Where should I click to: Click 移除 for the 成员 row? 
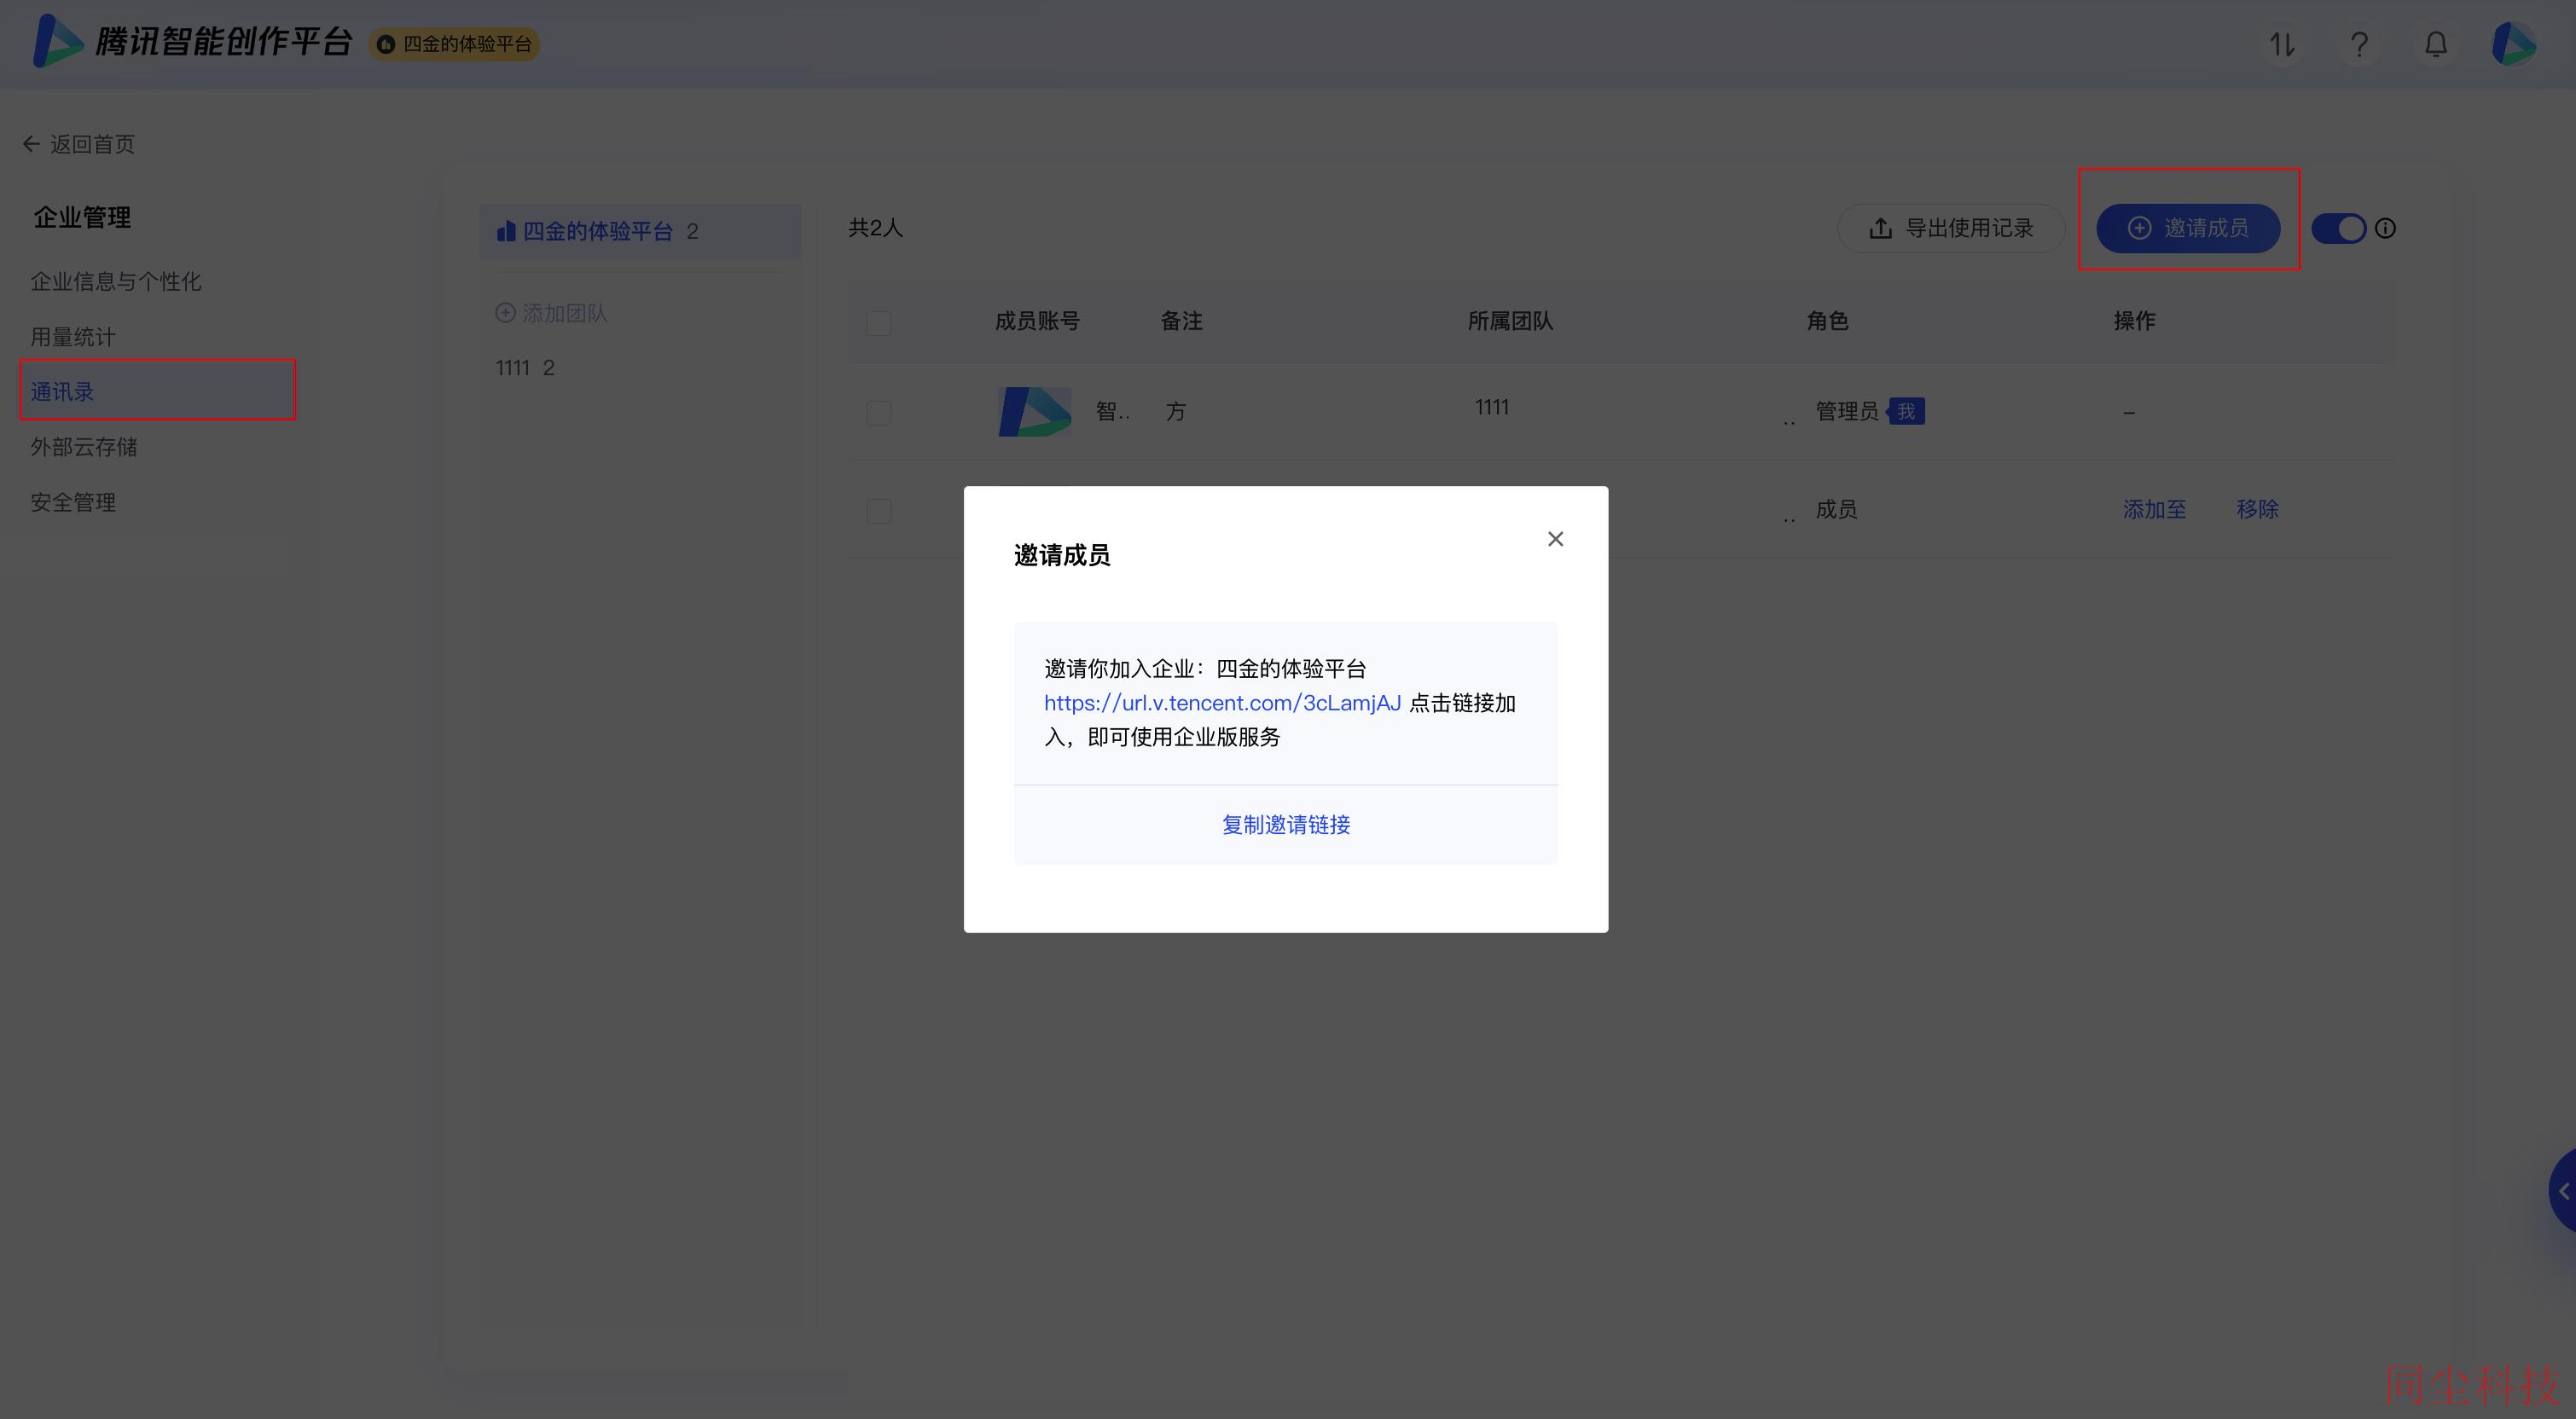pyautogui.click(x=2257, y=509)
